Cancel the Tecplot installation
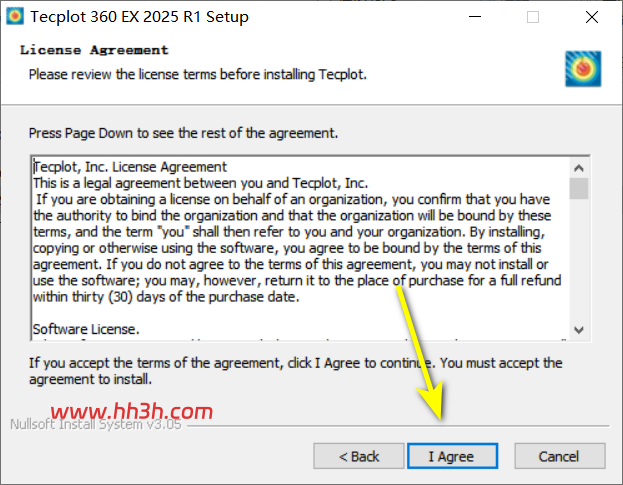 click(x=560, y=456)
